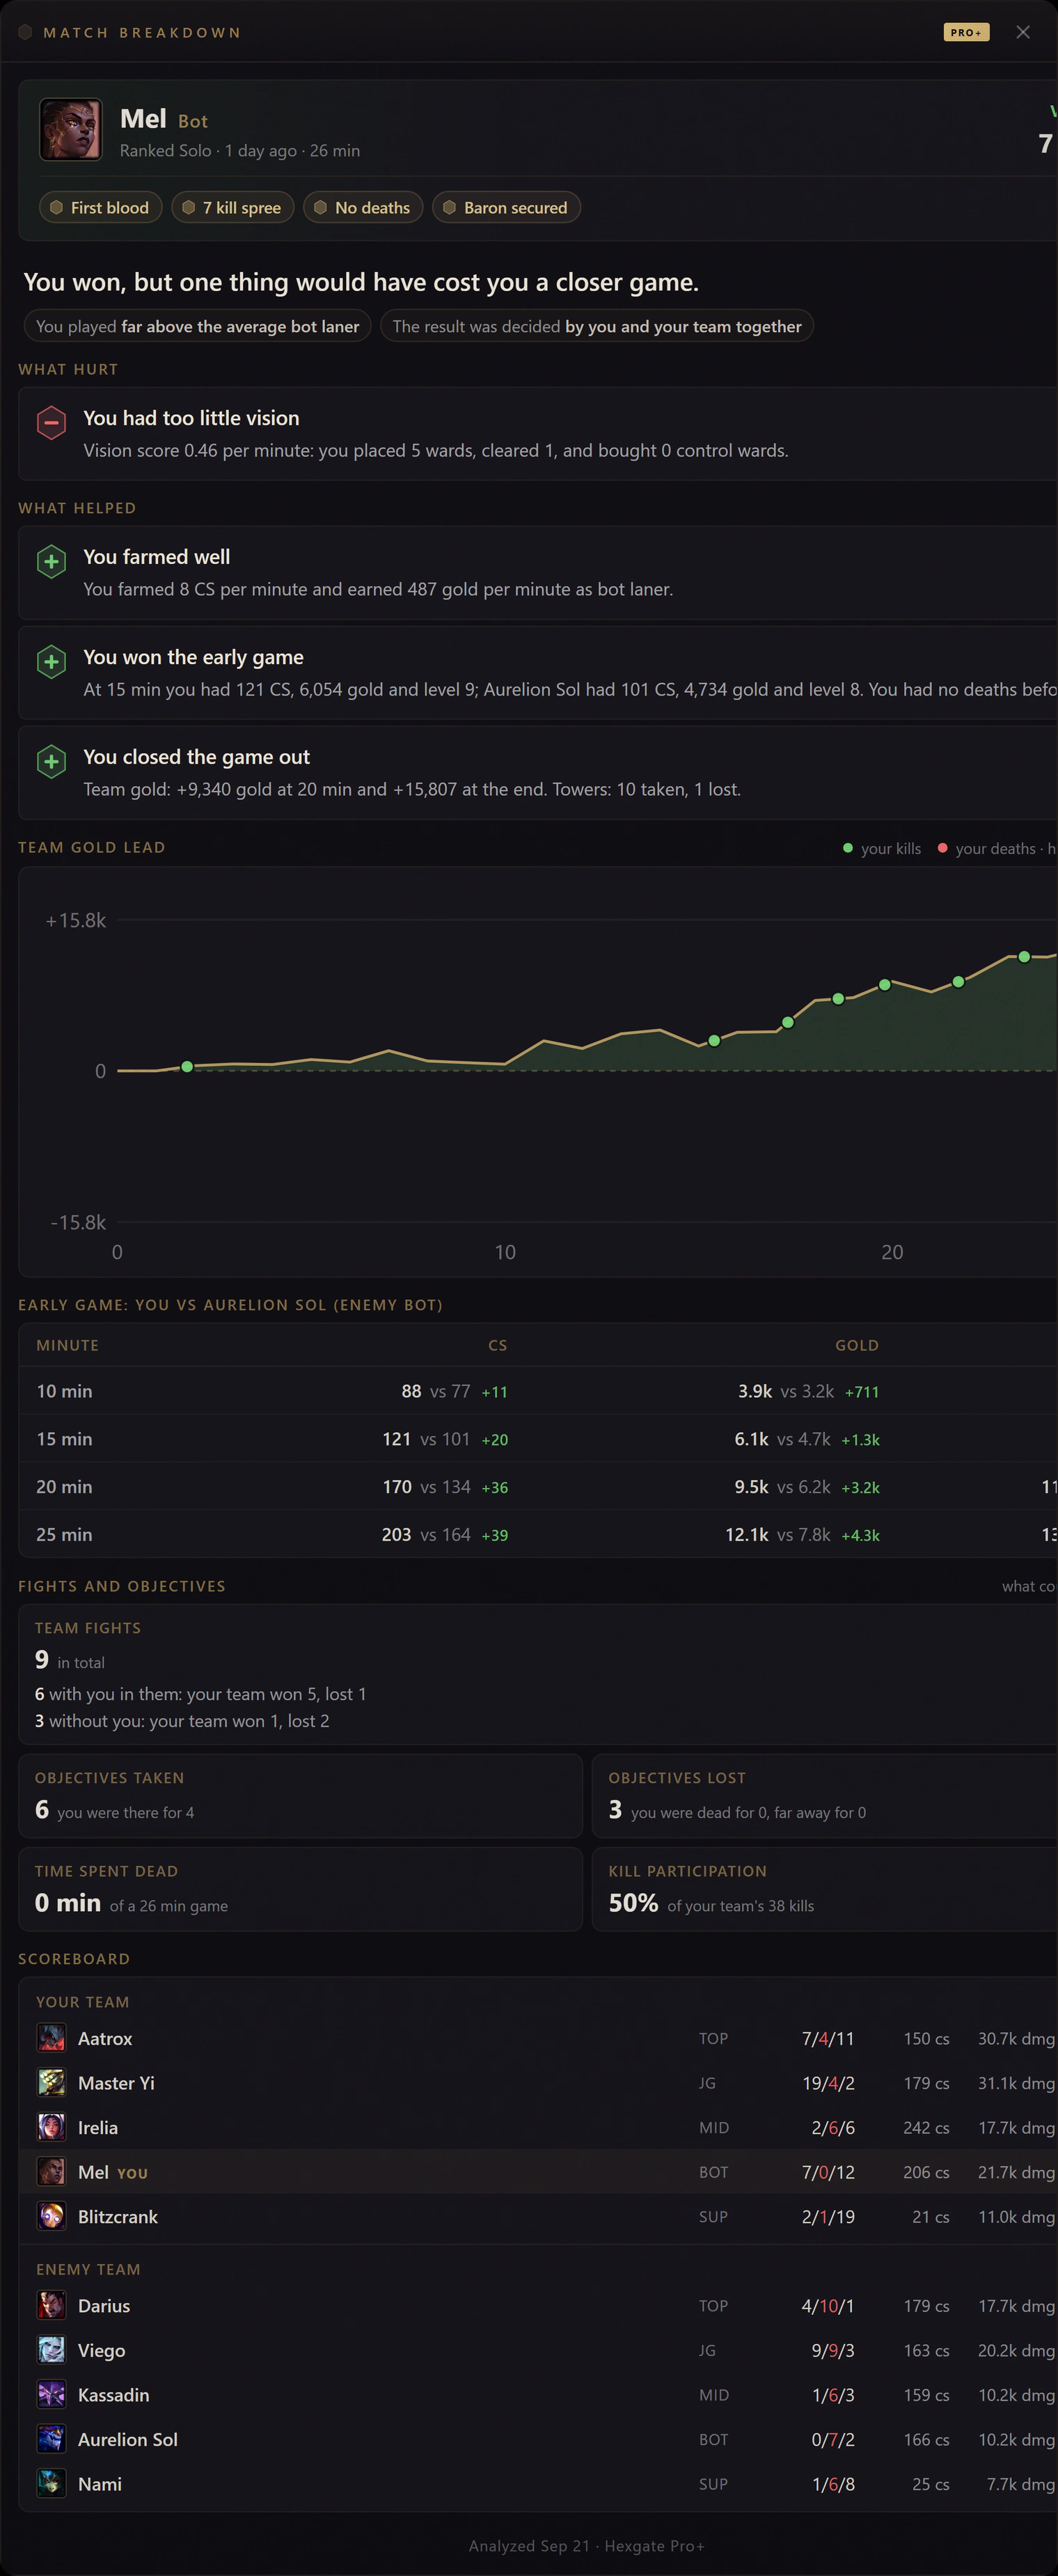The width and height of the screenshot is (1058, 2576).
Task: Click the 'by you and your team together' pill
Action: point(597,326)
